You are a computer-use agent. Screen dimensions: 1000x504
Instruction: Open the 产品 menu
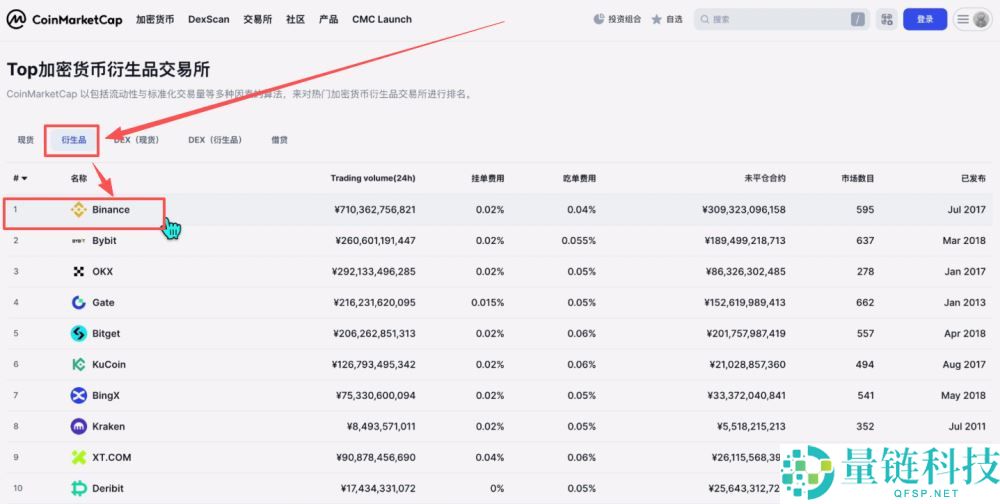[x=328, y=20]
